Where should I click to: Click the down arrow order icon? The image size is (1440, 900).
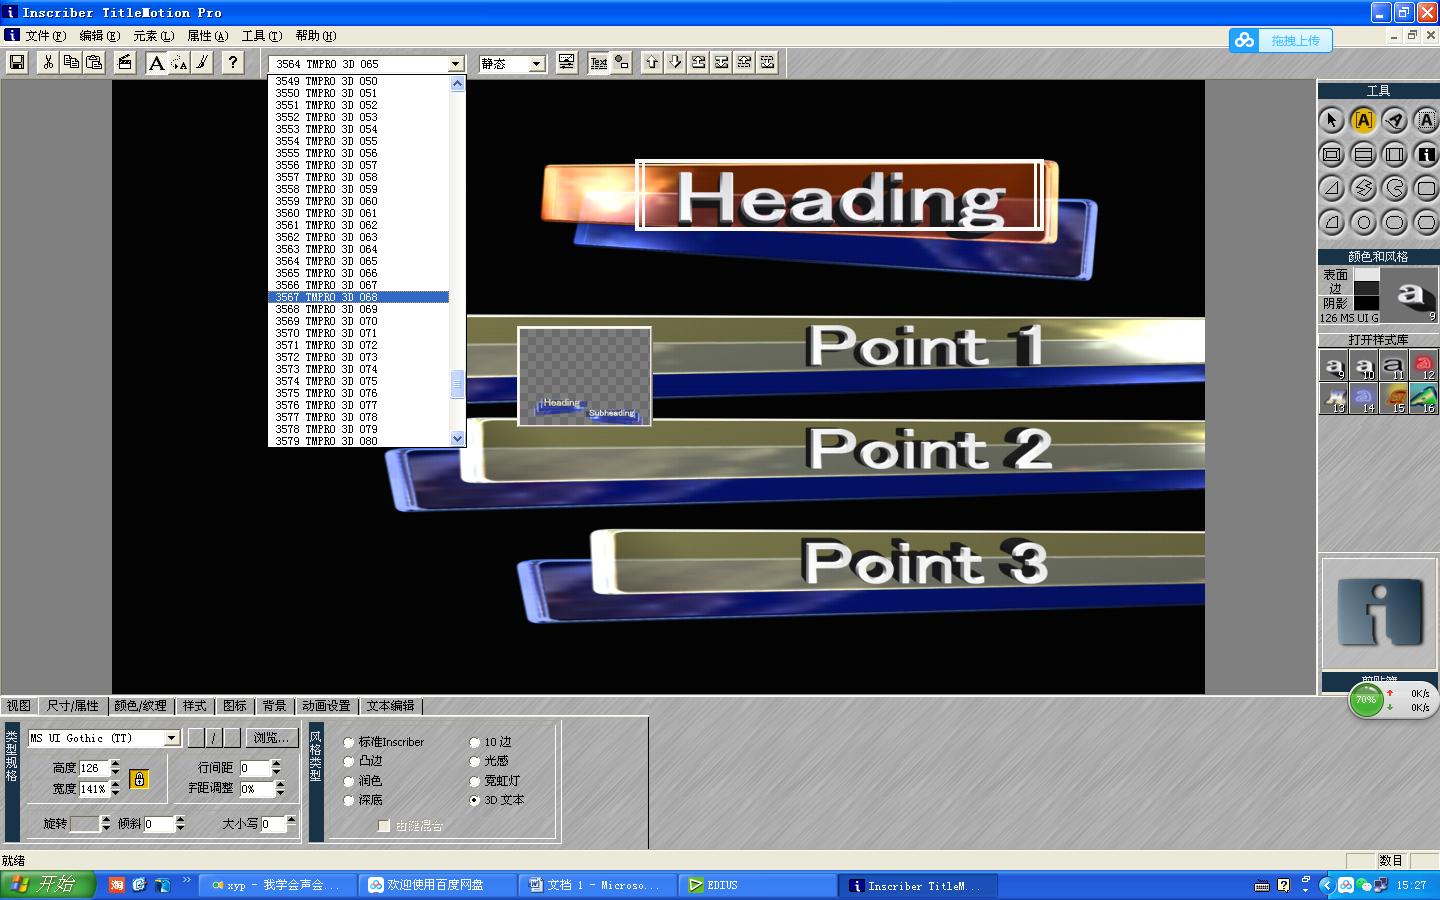(675, 63)
